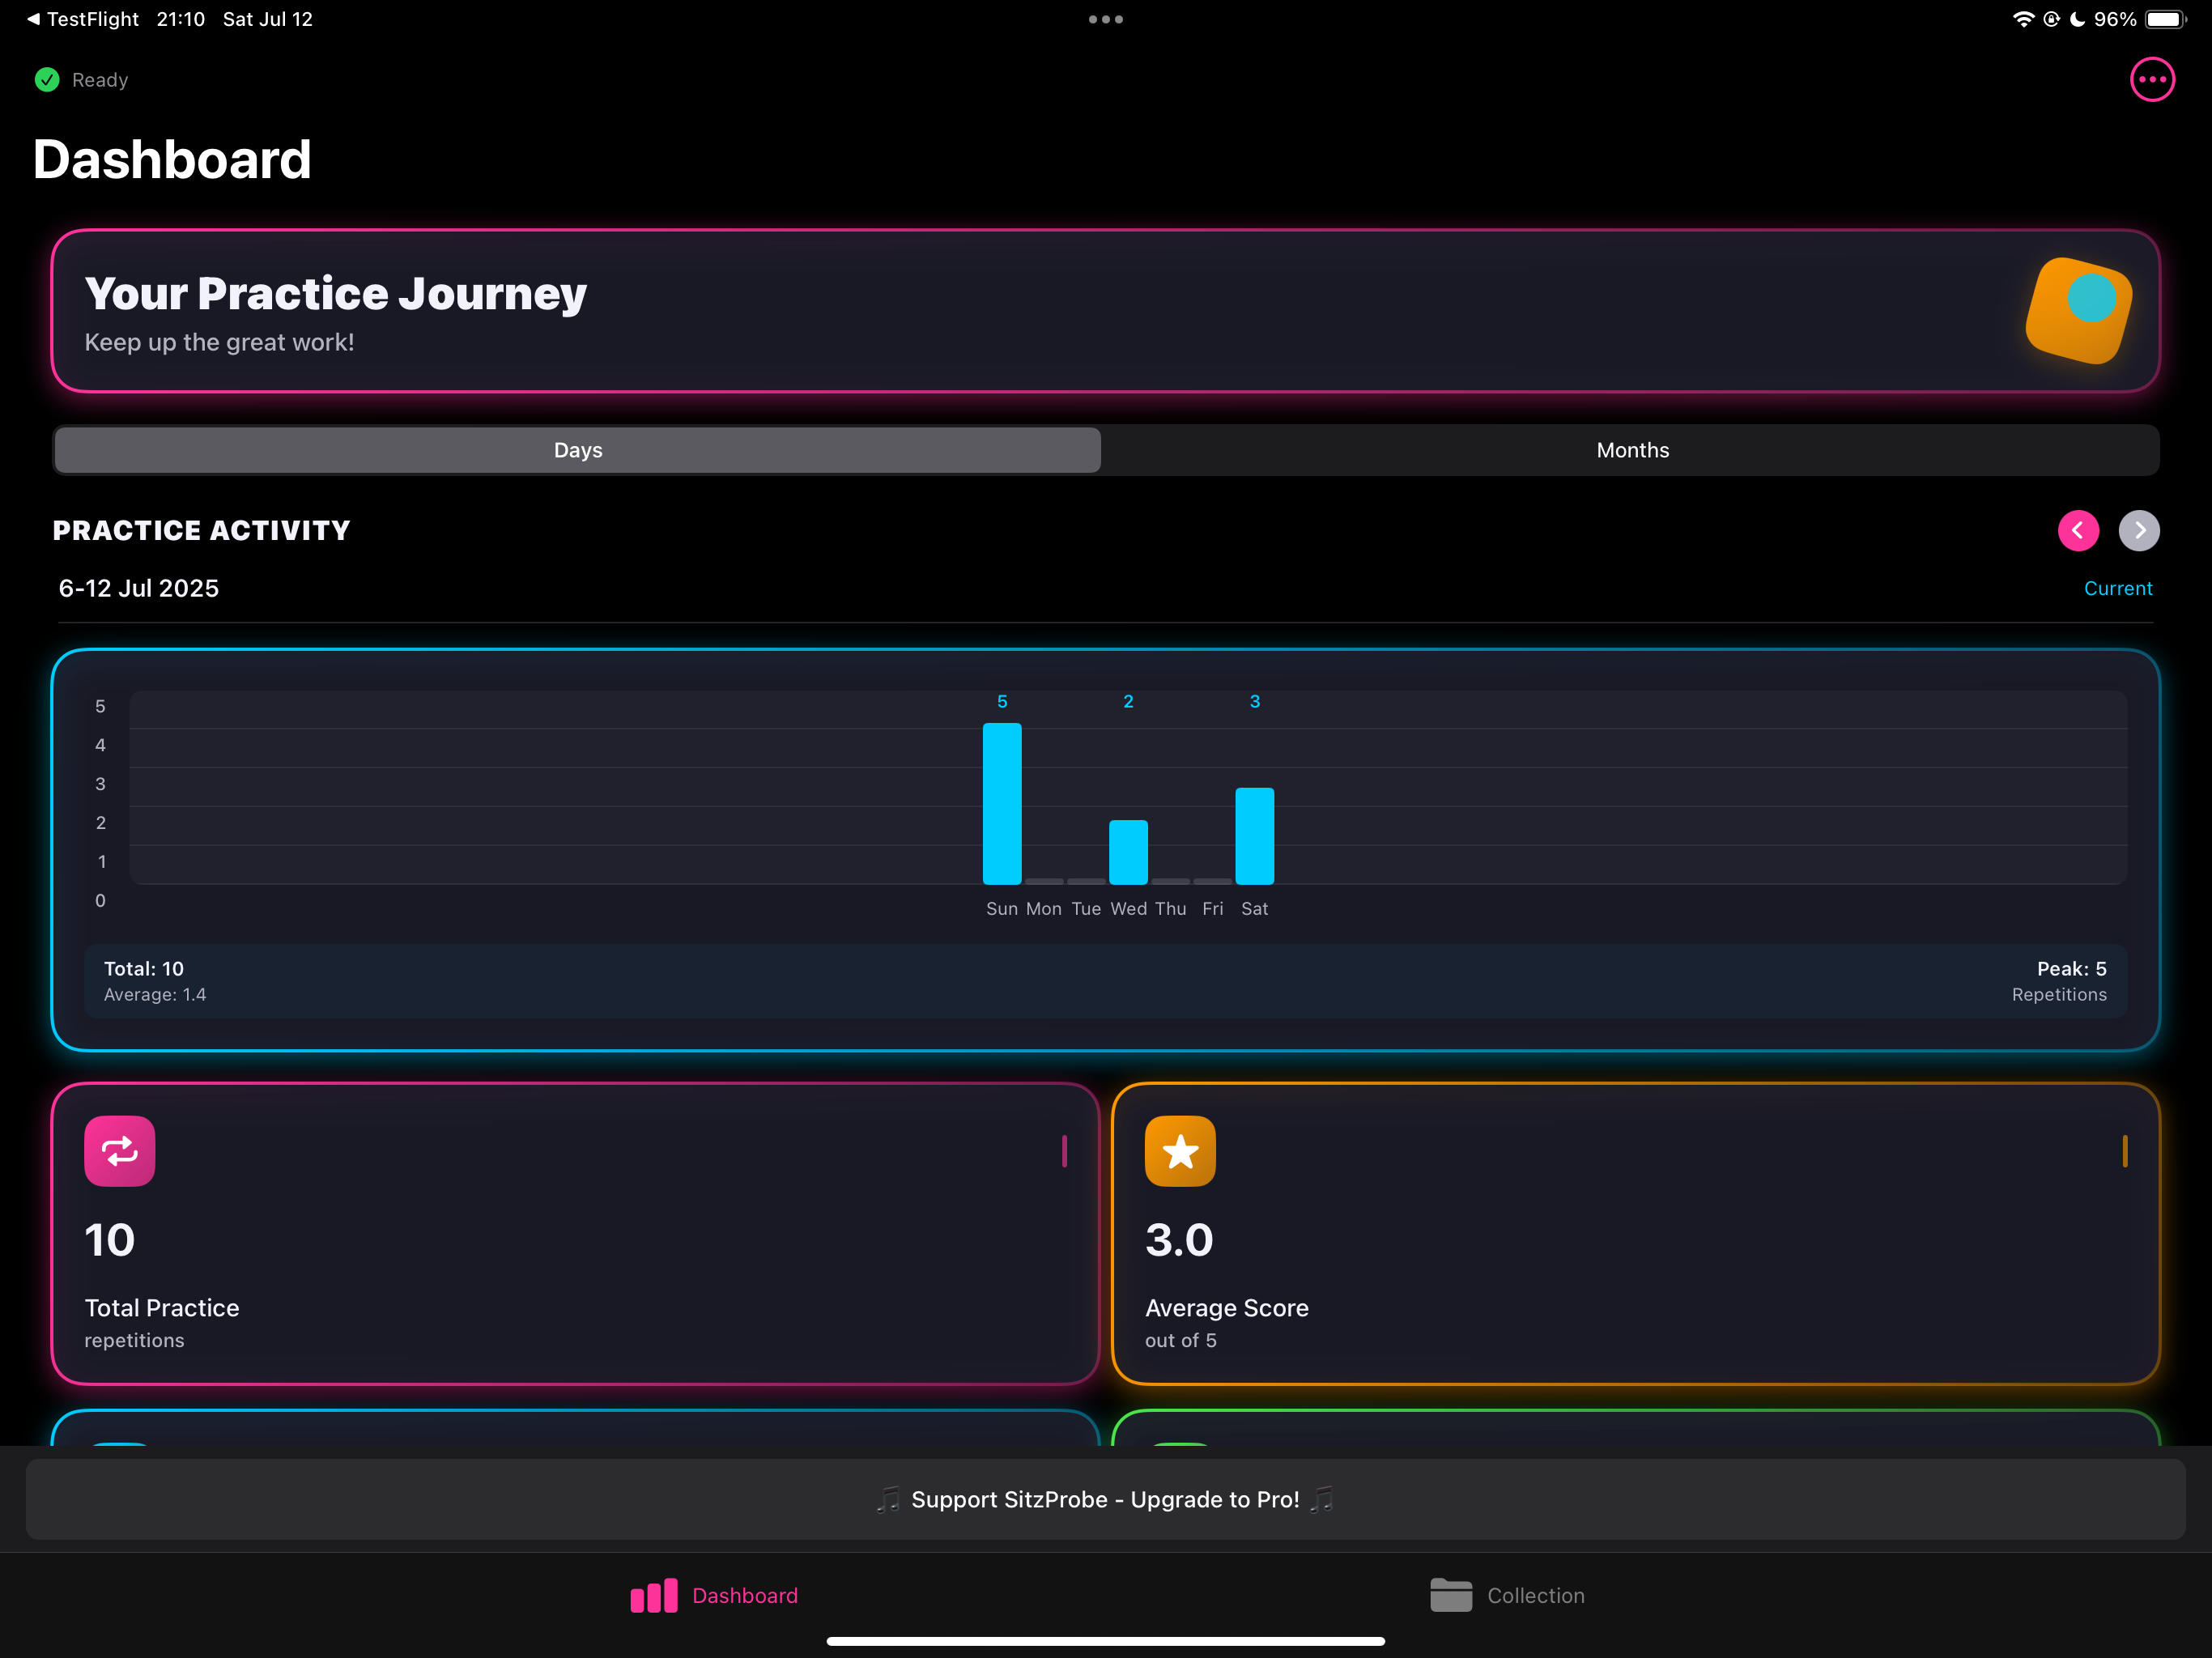Screen dimensions: 2212x1658
Task: Select the Saturday bar showing 3
Action: [1254, 836]
